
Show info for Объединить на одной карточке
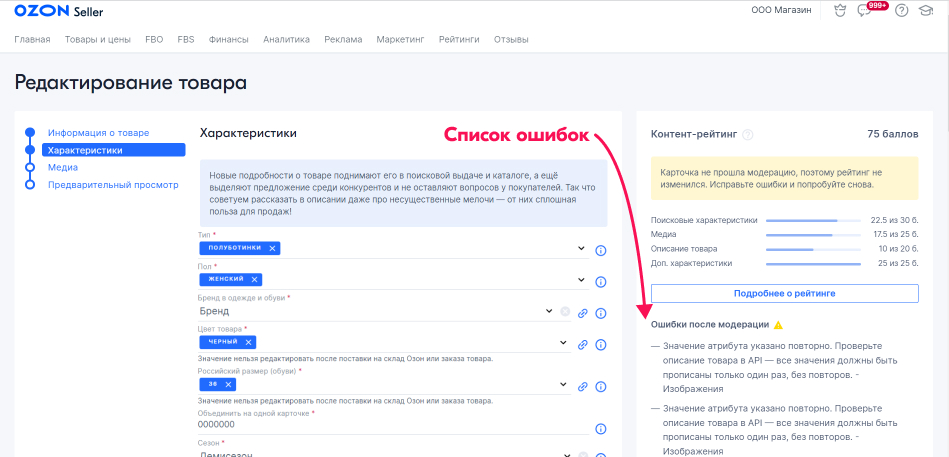[601, 429]
